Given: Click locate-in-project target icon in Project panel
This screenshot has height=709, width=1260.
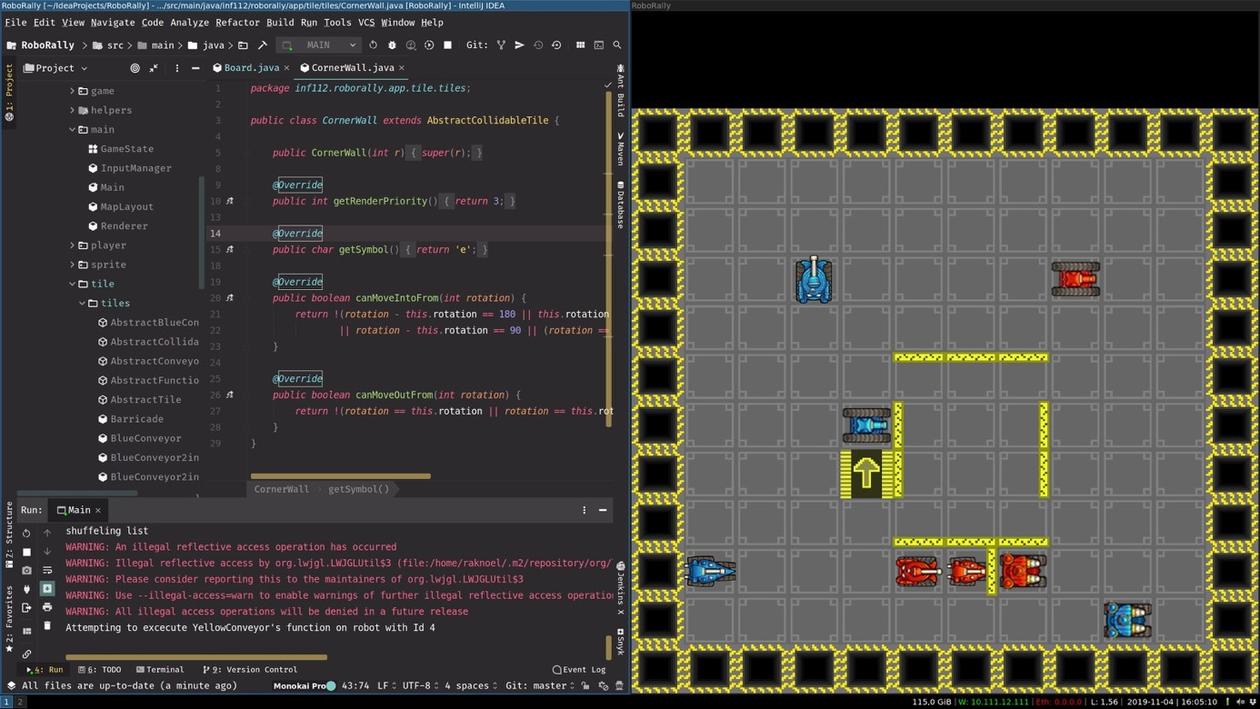Looking at the screenshot, I should coord(135,68).
